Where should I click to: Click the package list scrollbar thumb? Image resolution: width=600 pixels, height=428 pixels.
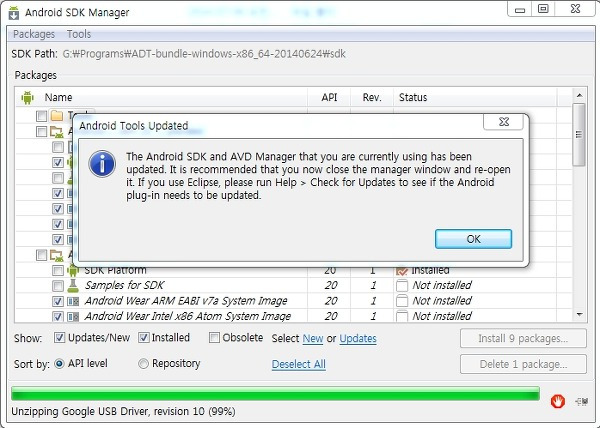[579, 135]
